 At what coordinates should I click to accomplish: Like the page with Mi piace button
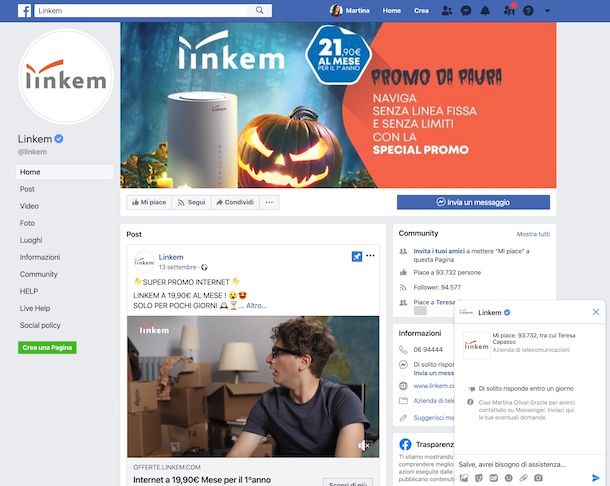(x=149, y=202)
